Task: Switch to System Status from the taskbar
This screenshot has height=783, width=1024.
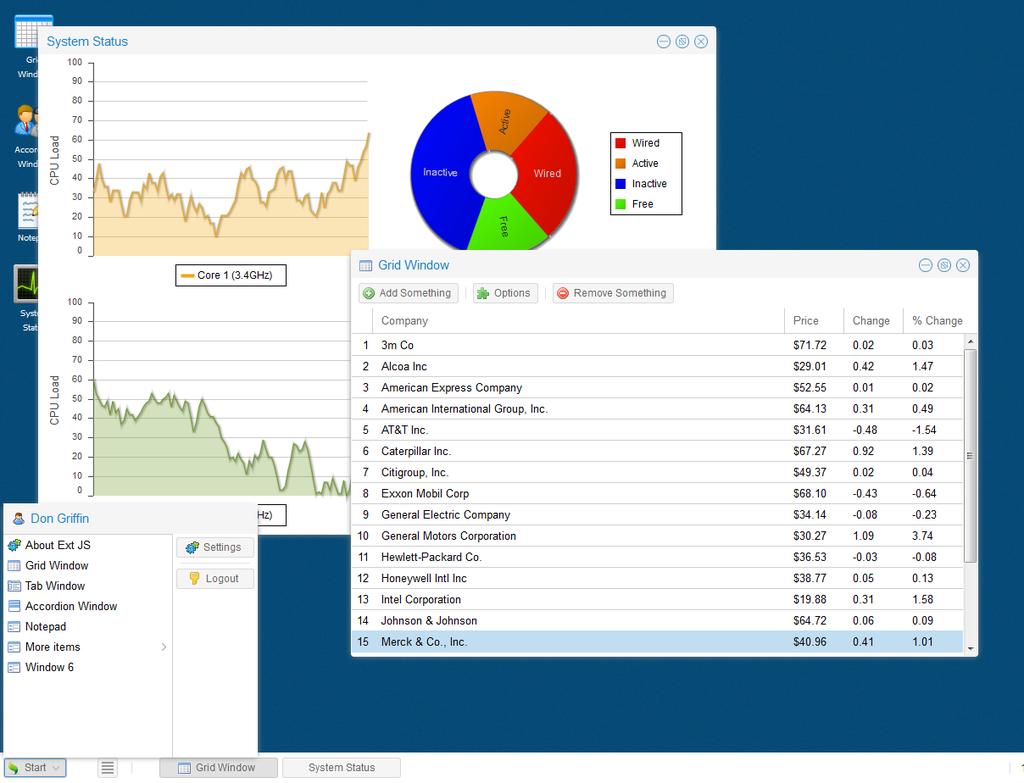Action: click(342, 767)
